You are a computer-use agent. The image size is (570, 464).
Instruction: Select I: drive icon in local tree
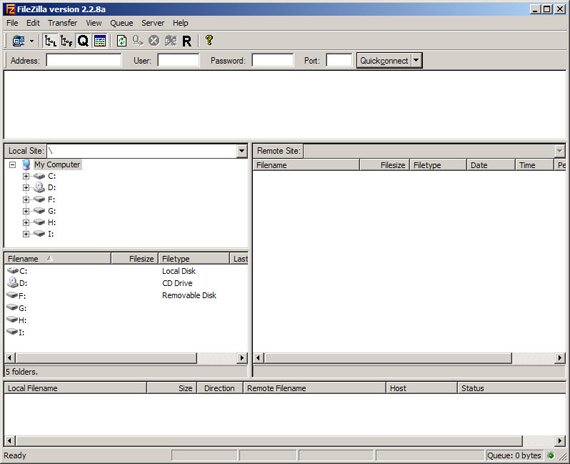click(x=39, y=234)
